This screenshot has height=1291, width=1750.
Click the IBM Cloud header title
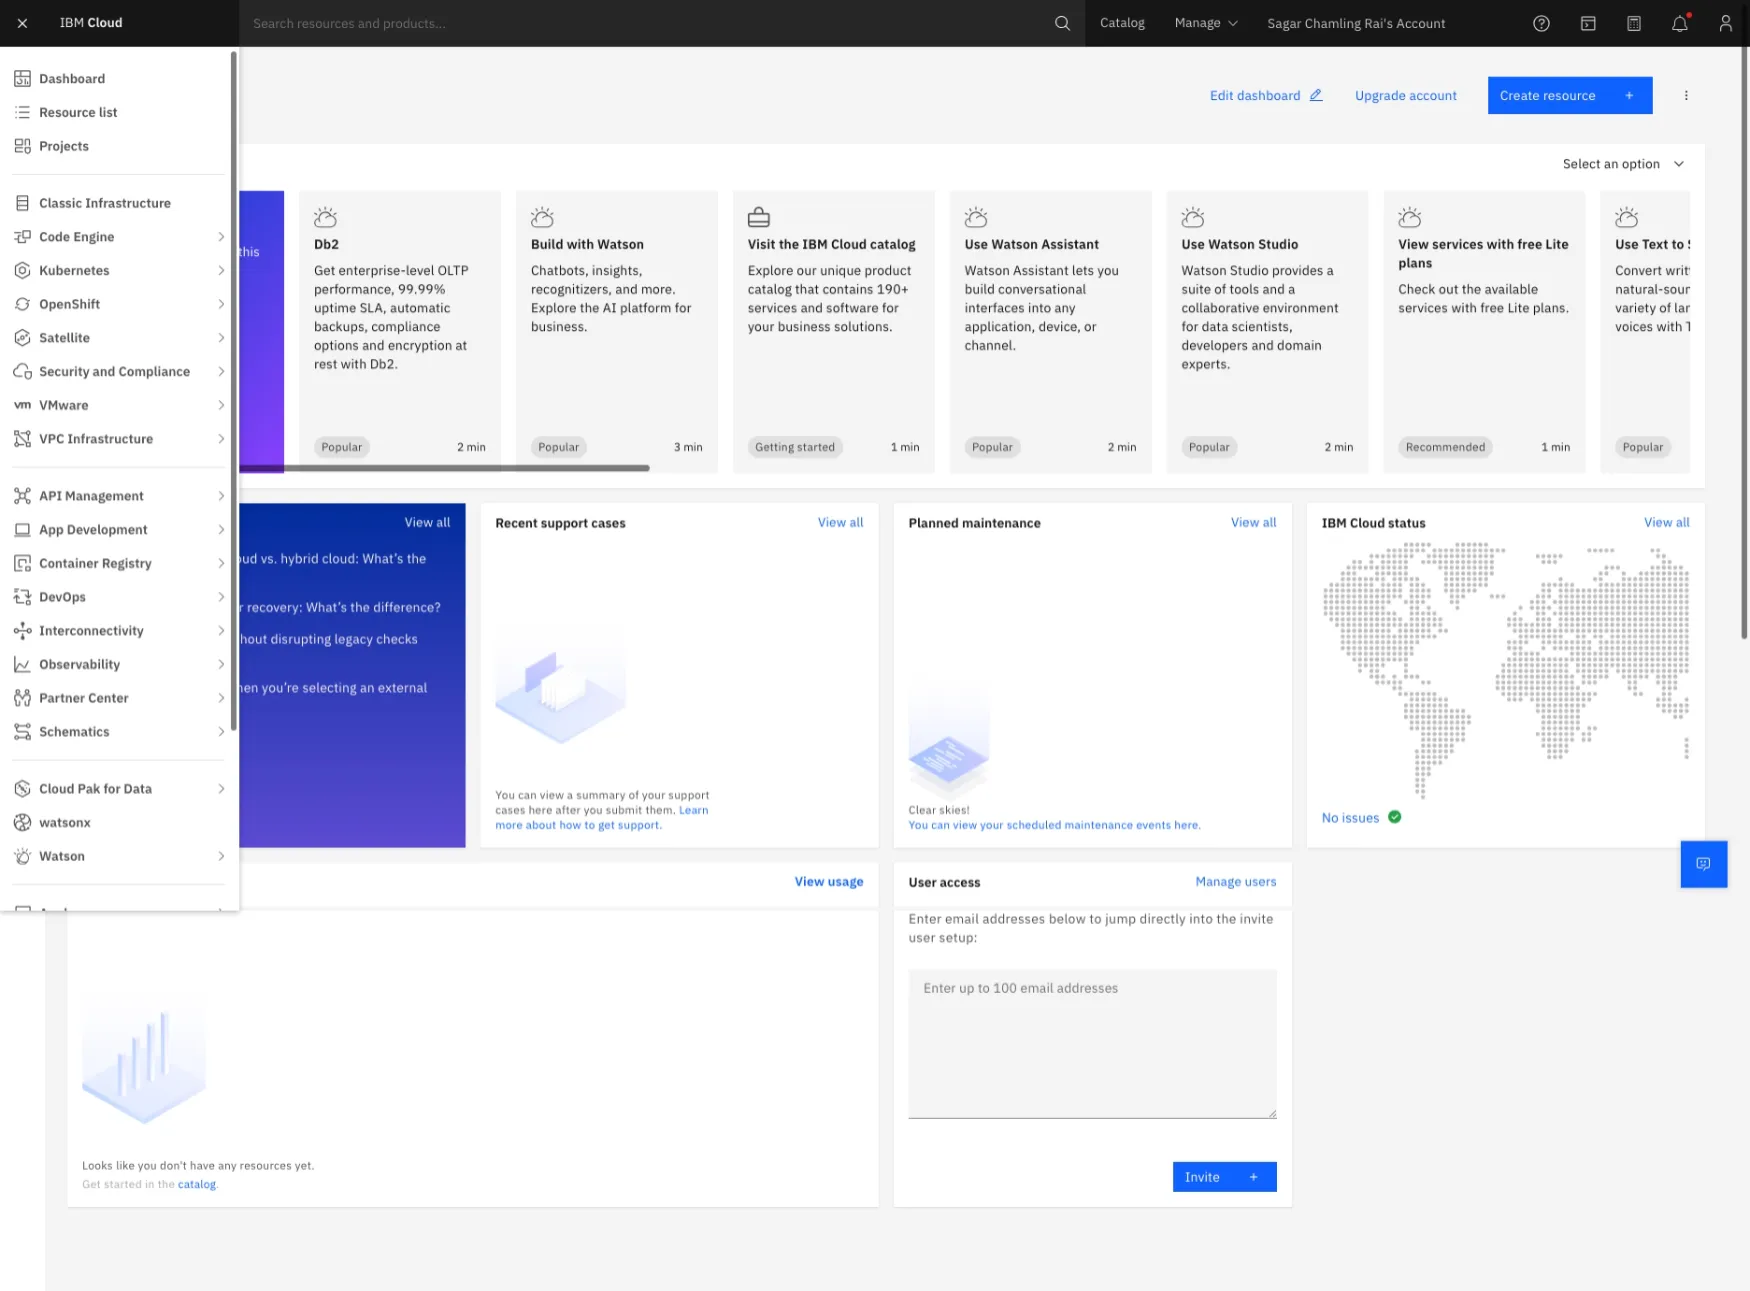pos(91,23)
